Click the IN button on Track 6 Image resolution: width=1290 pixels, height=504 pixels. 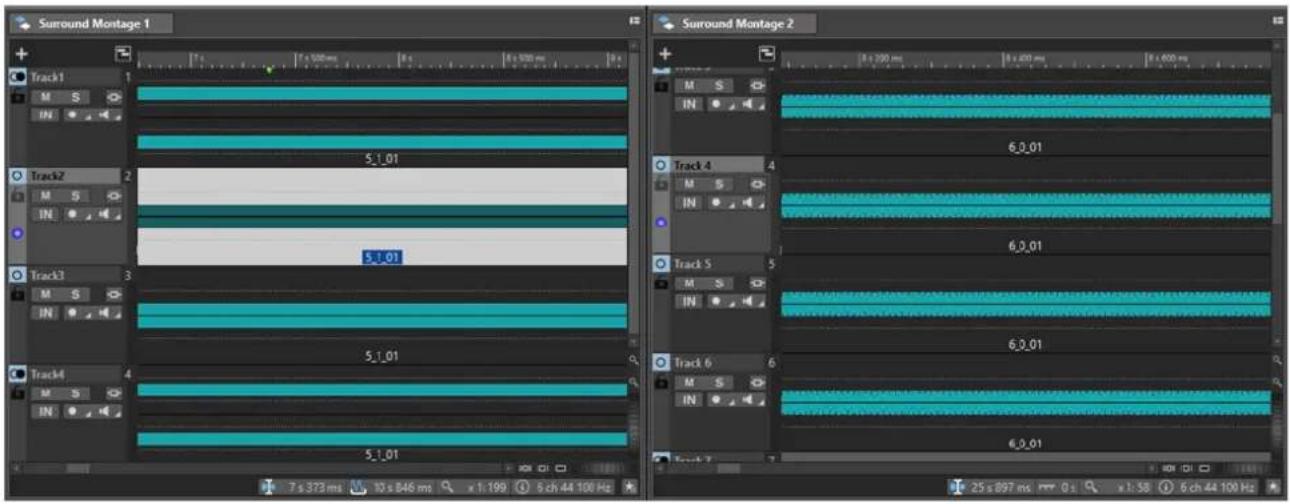[688, 400]
